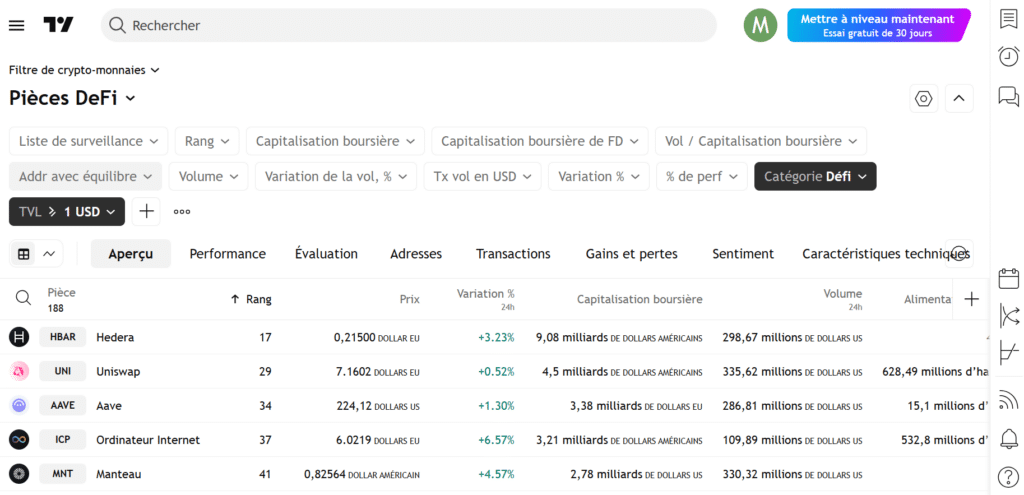
Task: Open the hamburger main menu
Action: (x=16, y=25)
